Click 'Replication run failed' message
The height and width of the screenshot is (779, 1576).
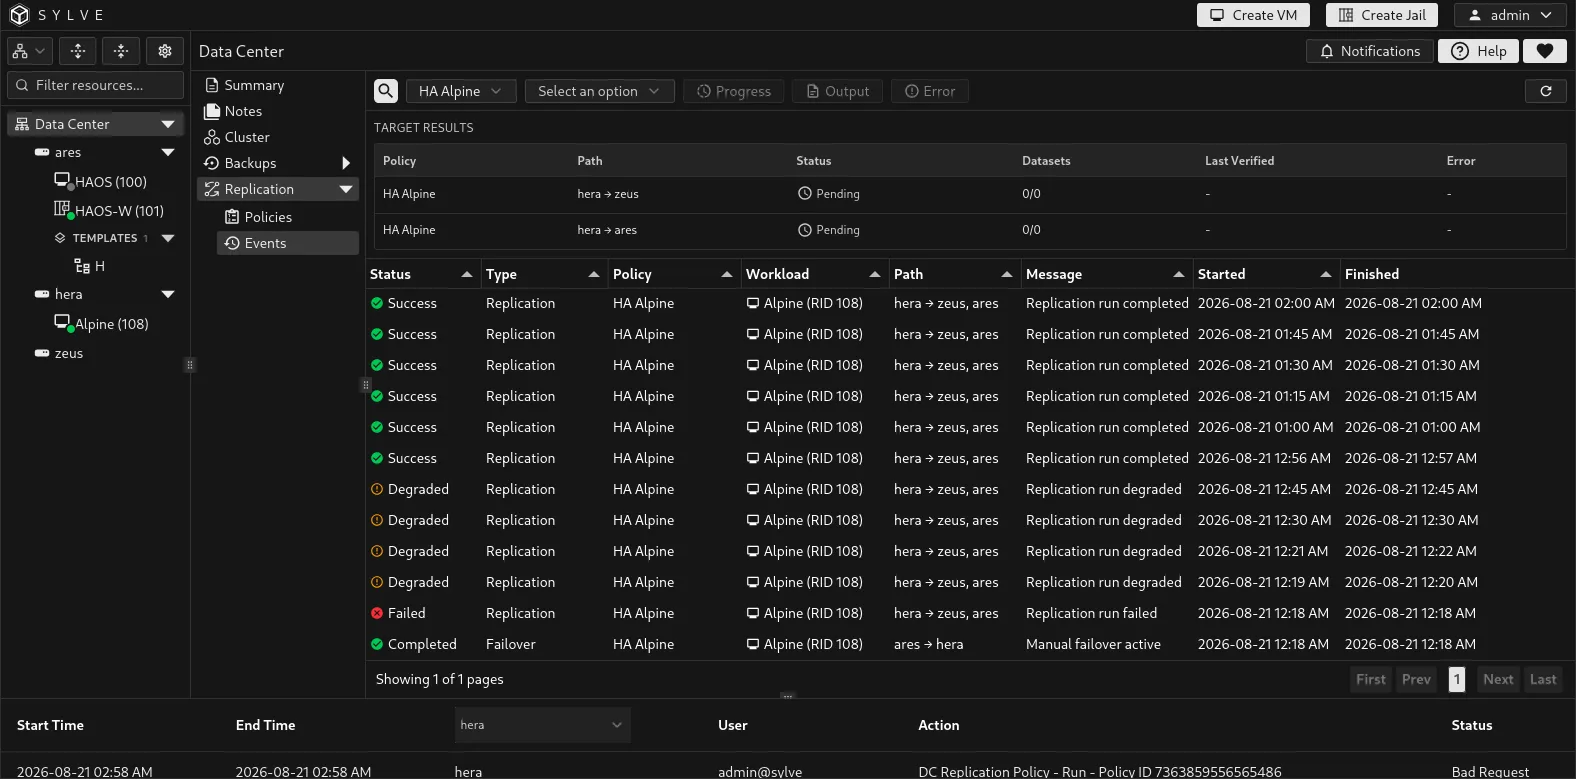tap(1091, 613)
